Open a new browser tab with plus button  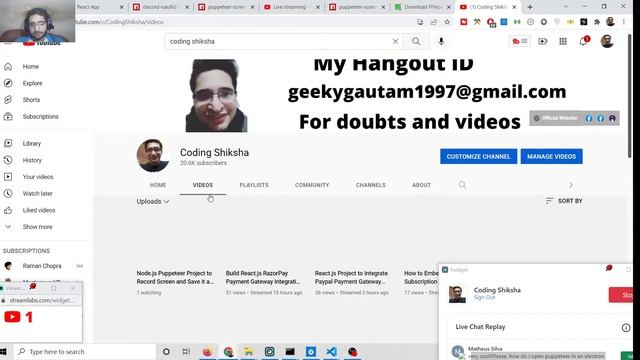pyautogui.click(x=530, y=7)
